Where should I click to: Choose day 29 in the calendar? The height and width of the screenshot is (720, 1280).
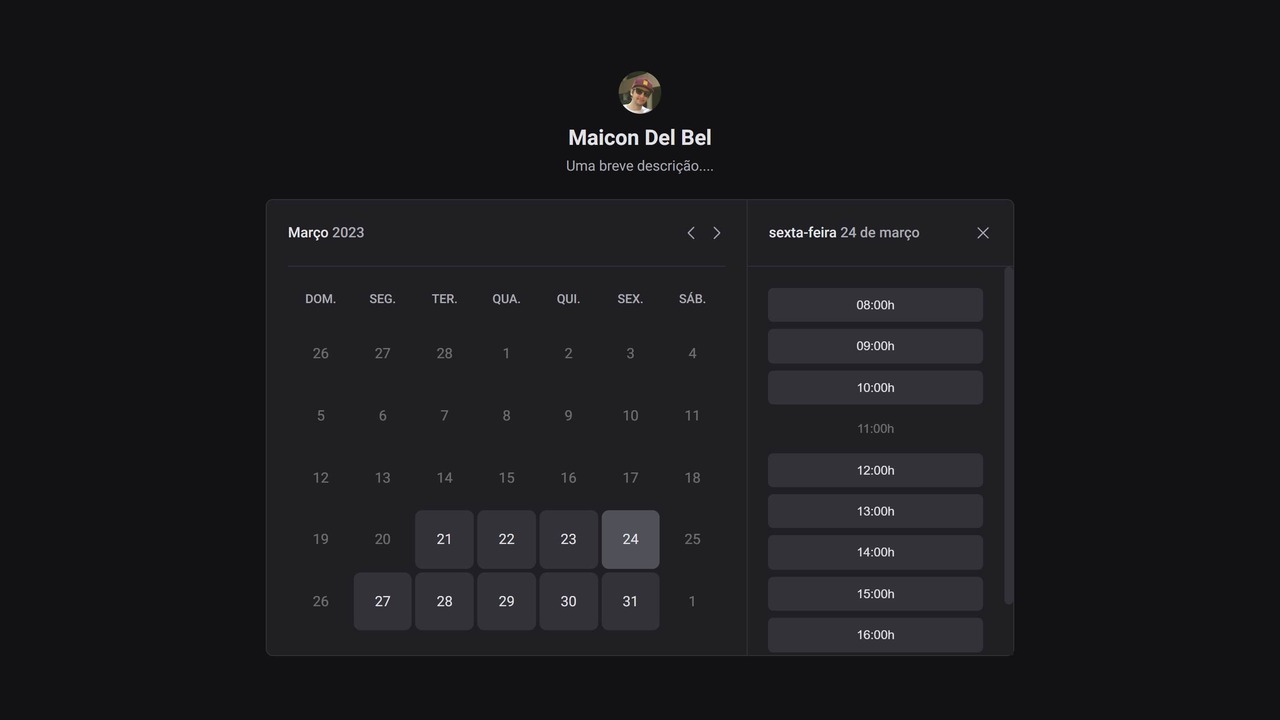click(x=506, y=601)
